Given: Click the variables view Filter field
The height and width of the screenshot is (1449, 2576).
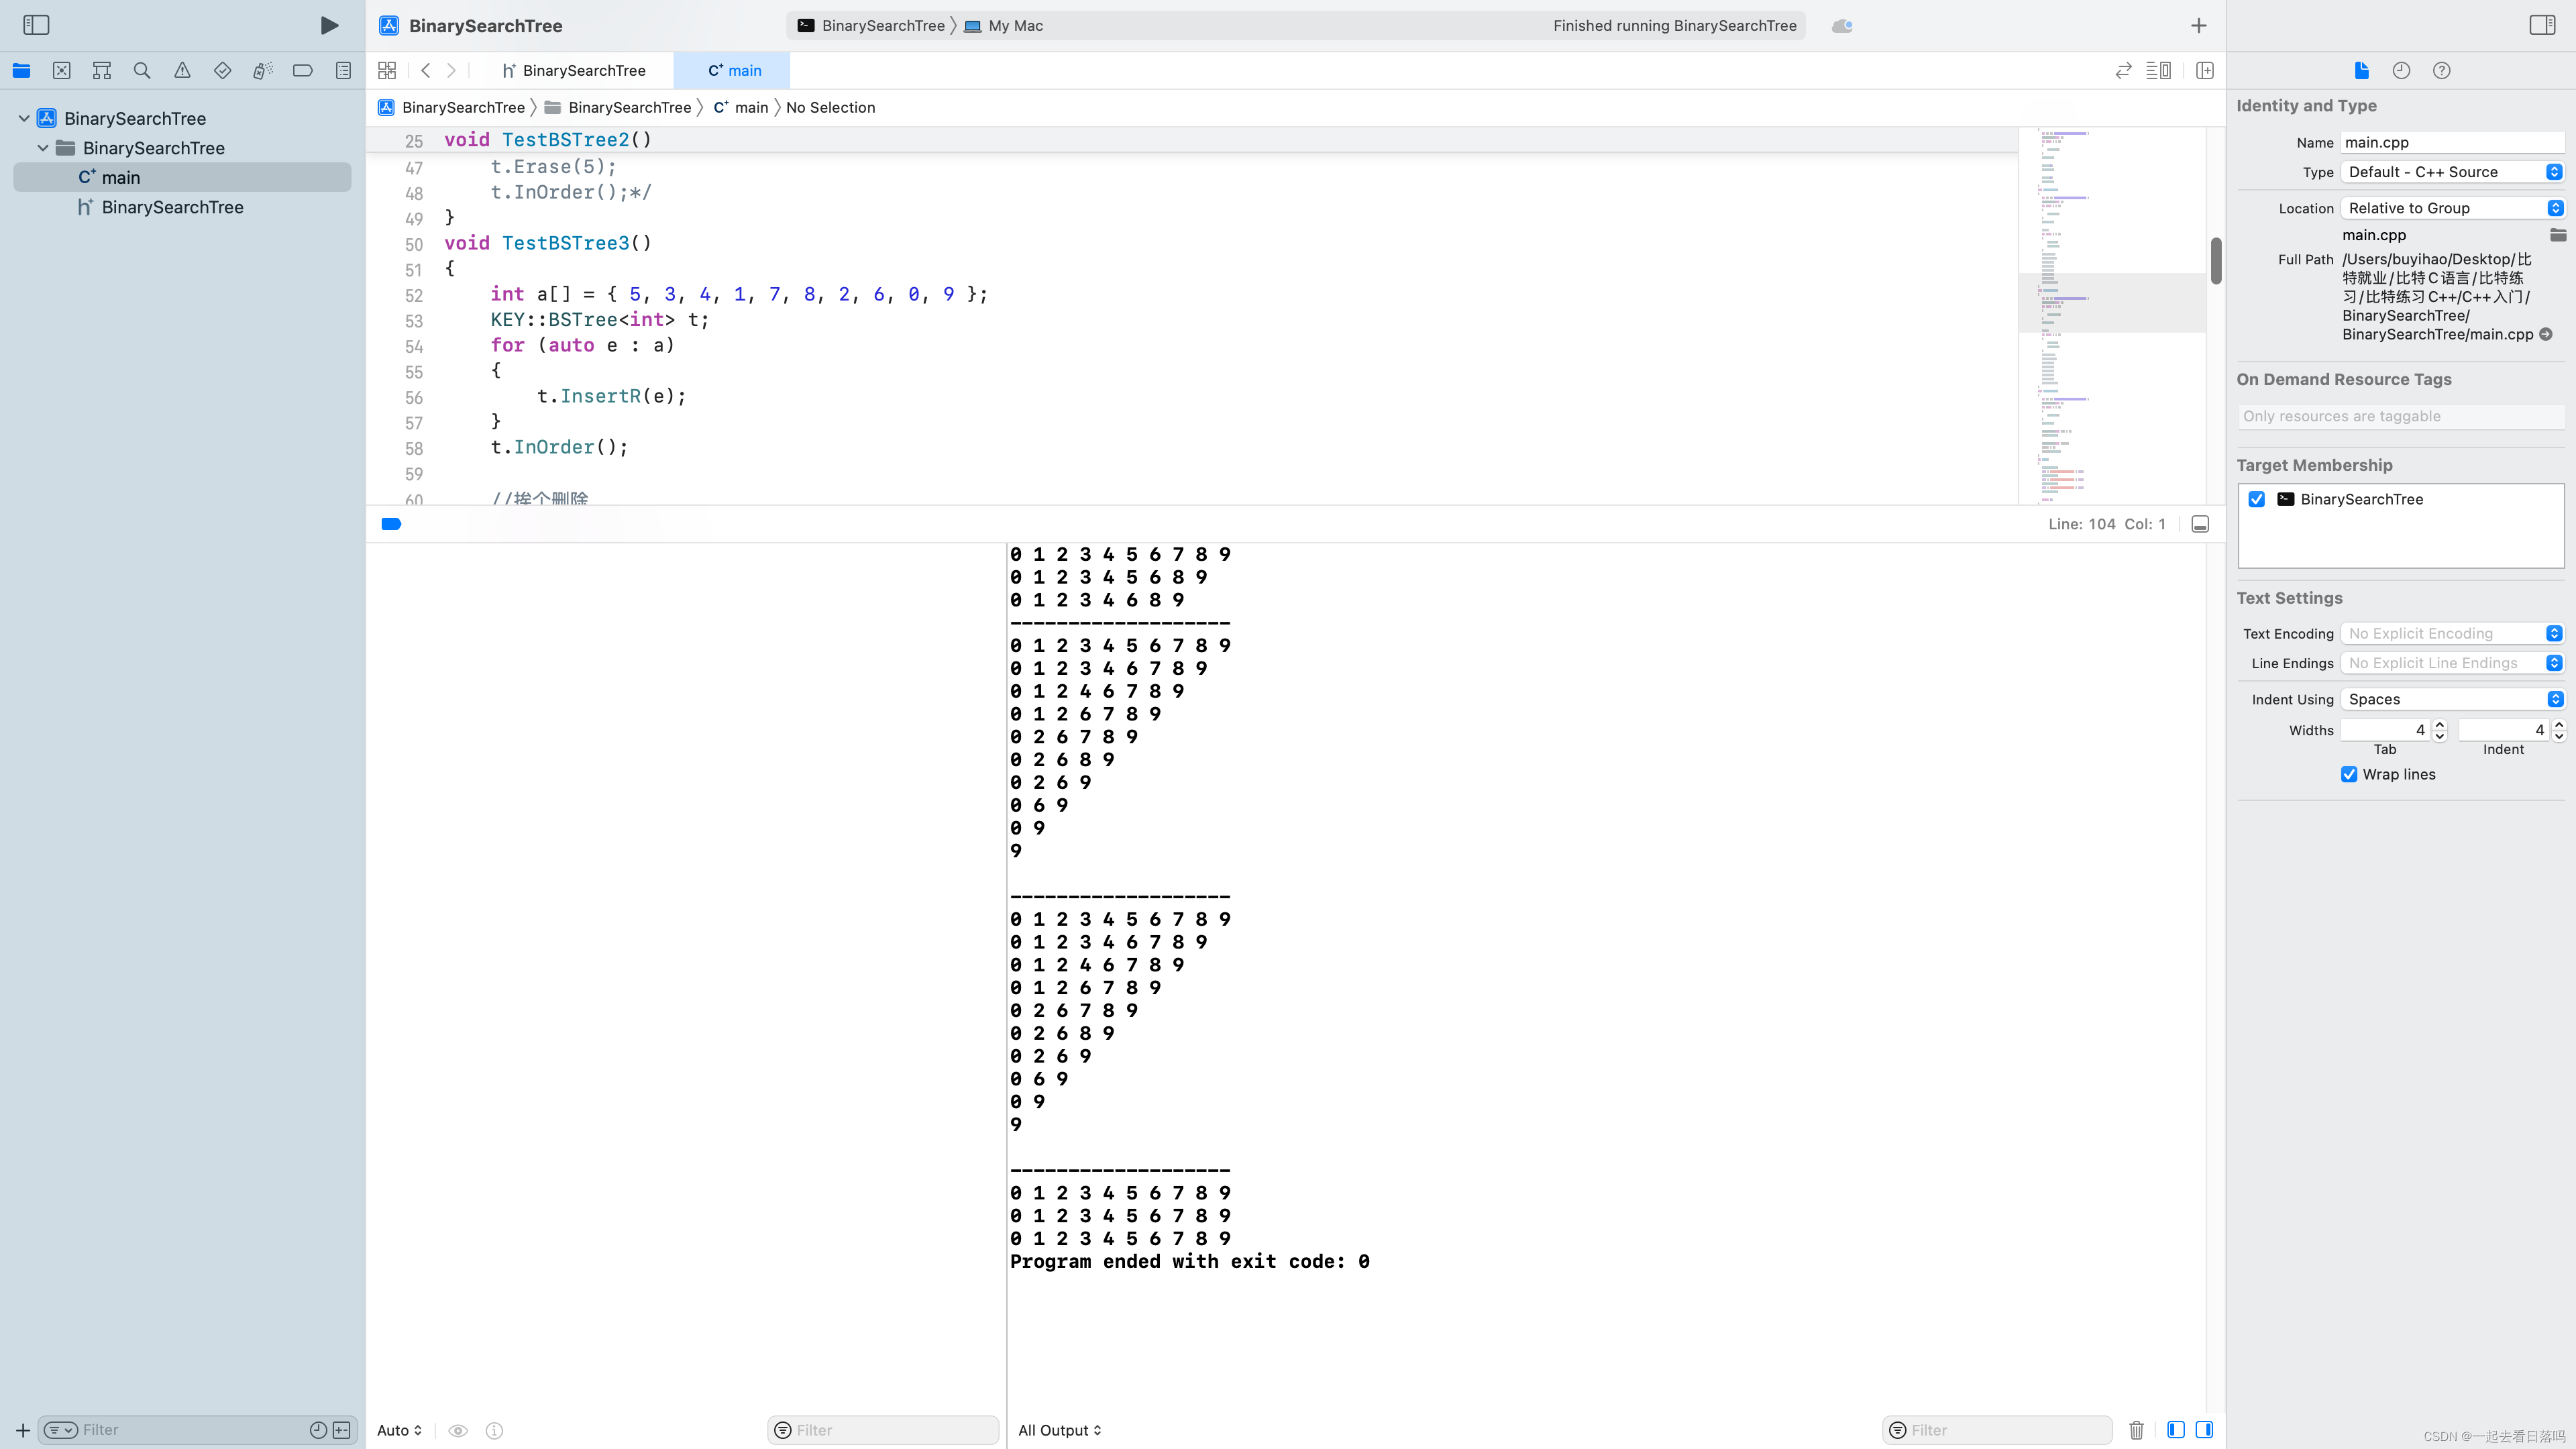Looking at the screenshot, I should 883,1430.
